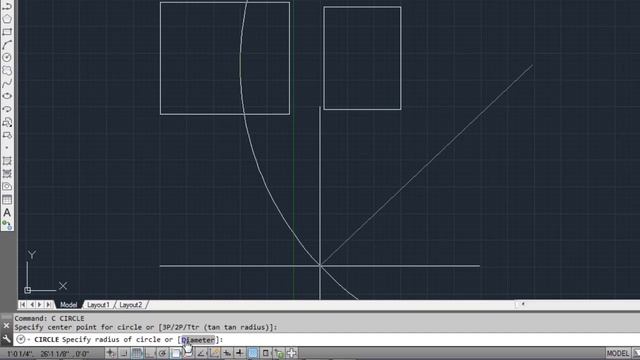This screenshot has height=360, width=640.
Task: Select the Table tool
Action: click(x=7, y=199)
